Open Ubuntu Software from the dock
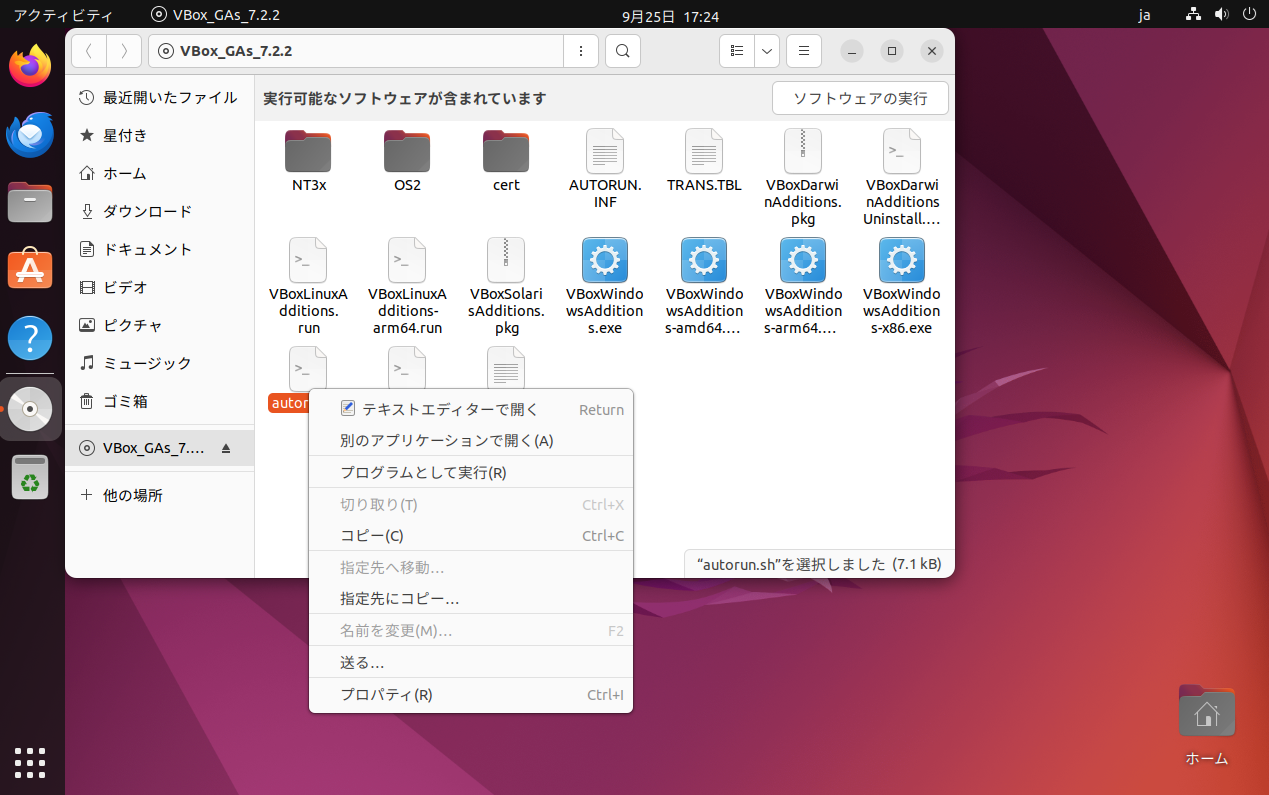The width and height of the screenshot is (1269, 795). (x=30, y=269)
